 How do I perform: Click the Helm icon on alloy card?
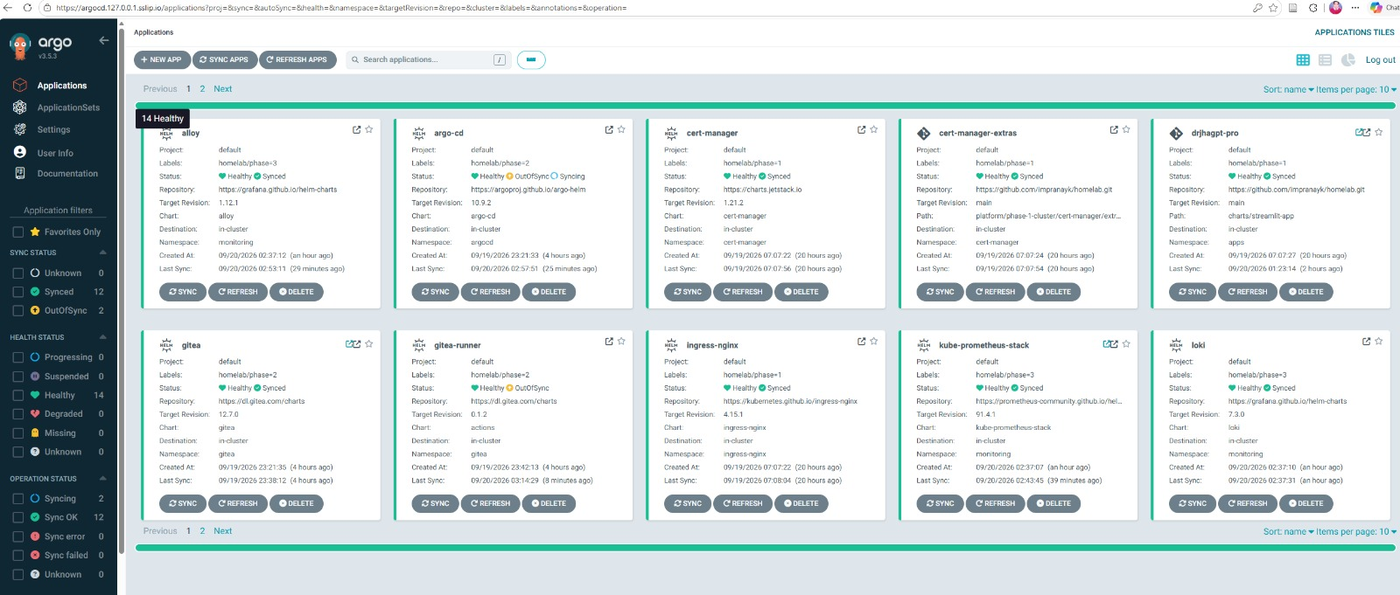[166, 132]
